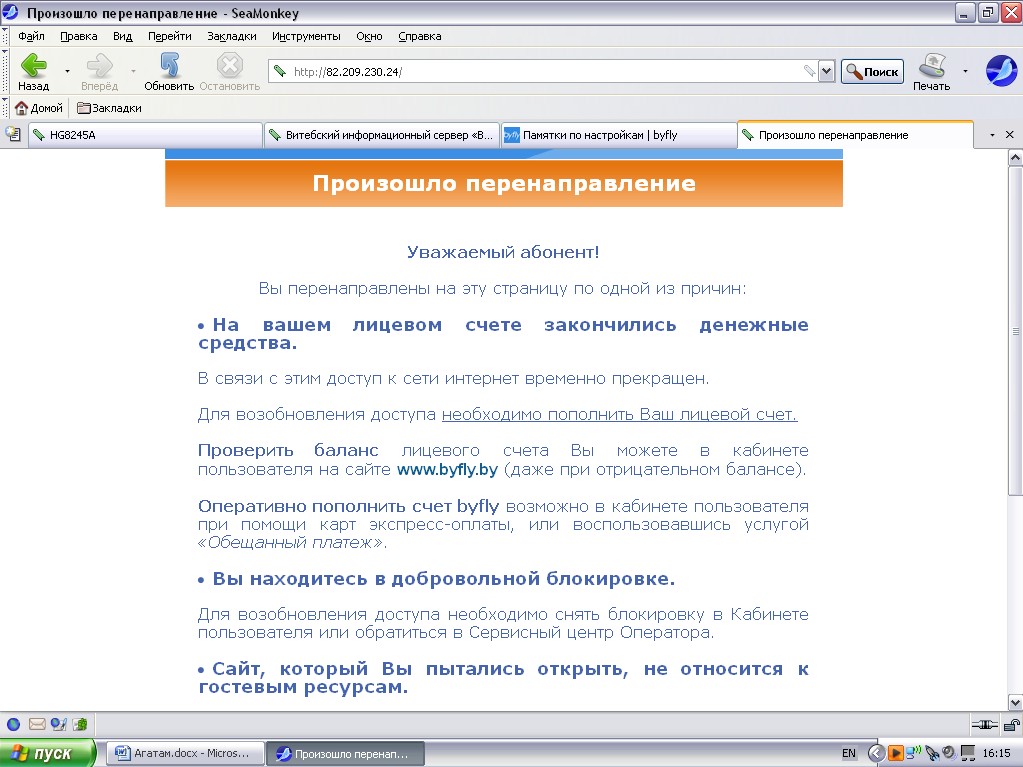The image size is (1023, 767).
Task: Open the www.byfly.by link
Action: [448, 470]
